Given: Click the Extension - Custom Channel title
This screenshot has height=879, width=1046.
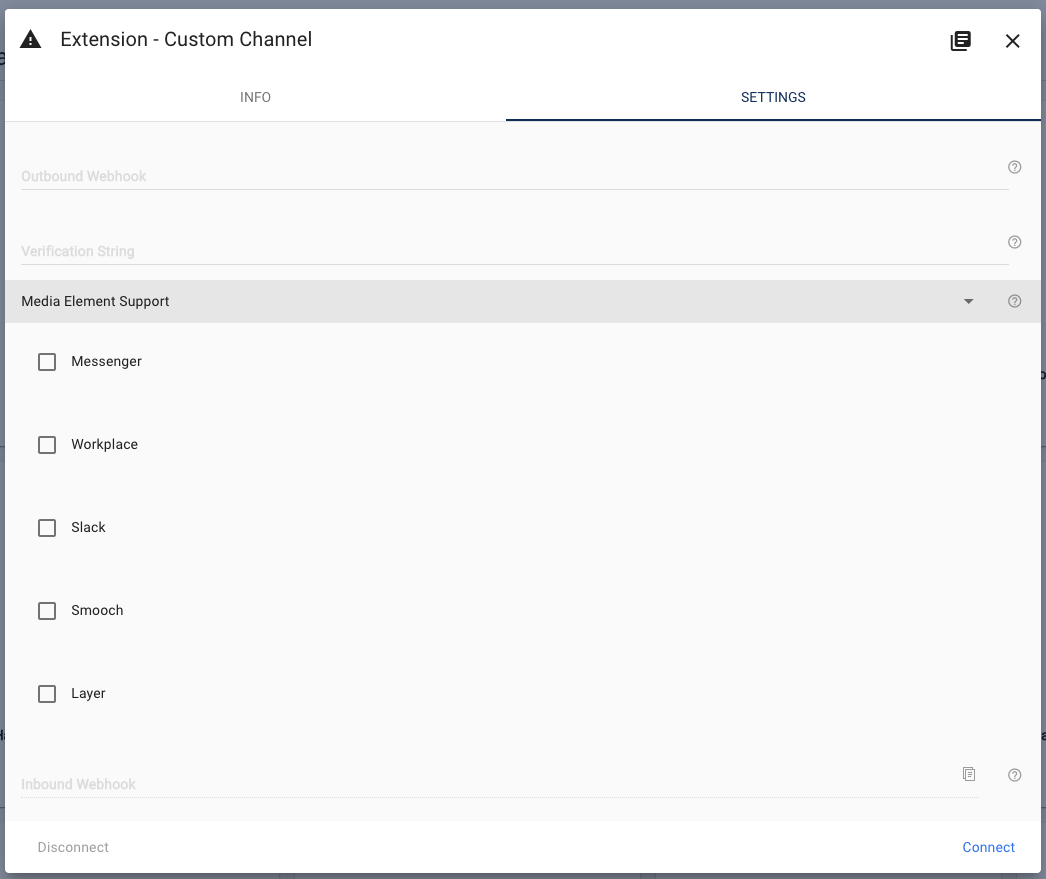Looking at the screenshot, I should (x=186, y=39).
